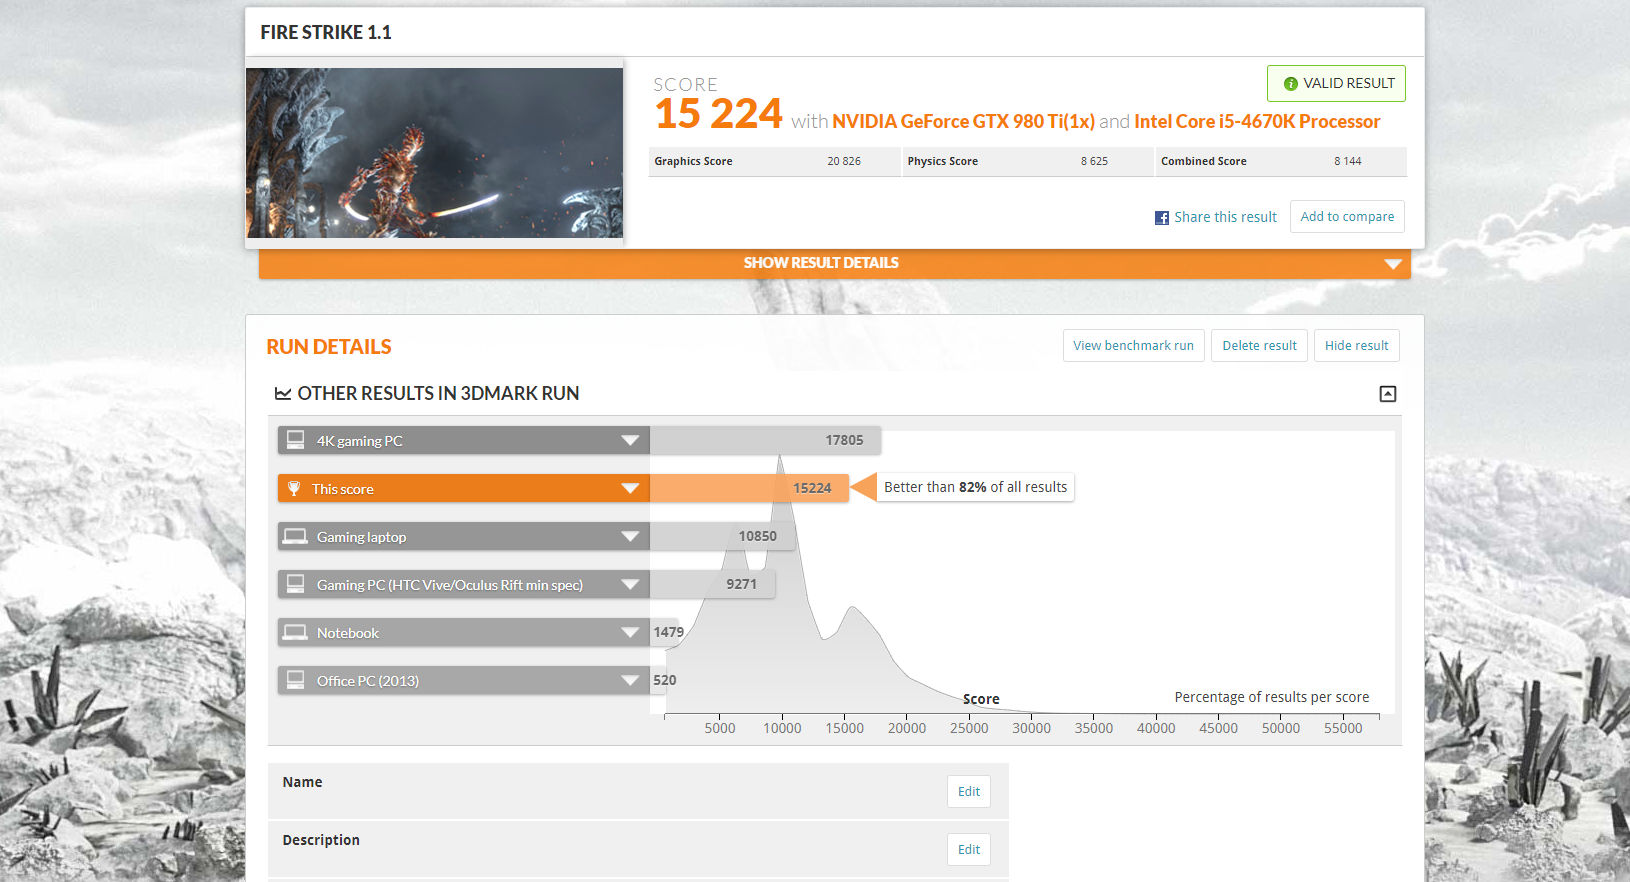Viewport: 1630px width, 882px height.
Task: Collapse the Other Results in 3DMark Run panel
Action: (1387, 394)
